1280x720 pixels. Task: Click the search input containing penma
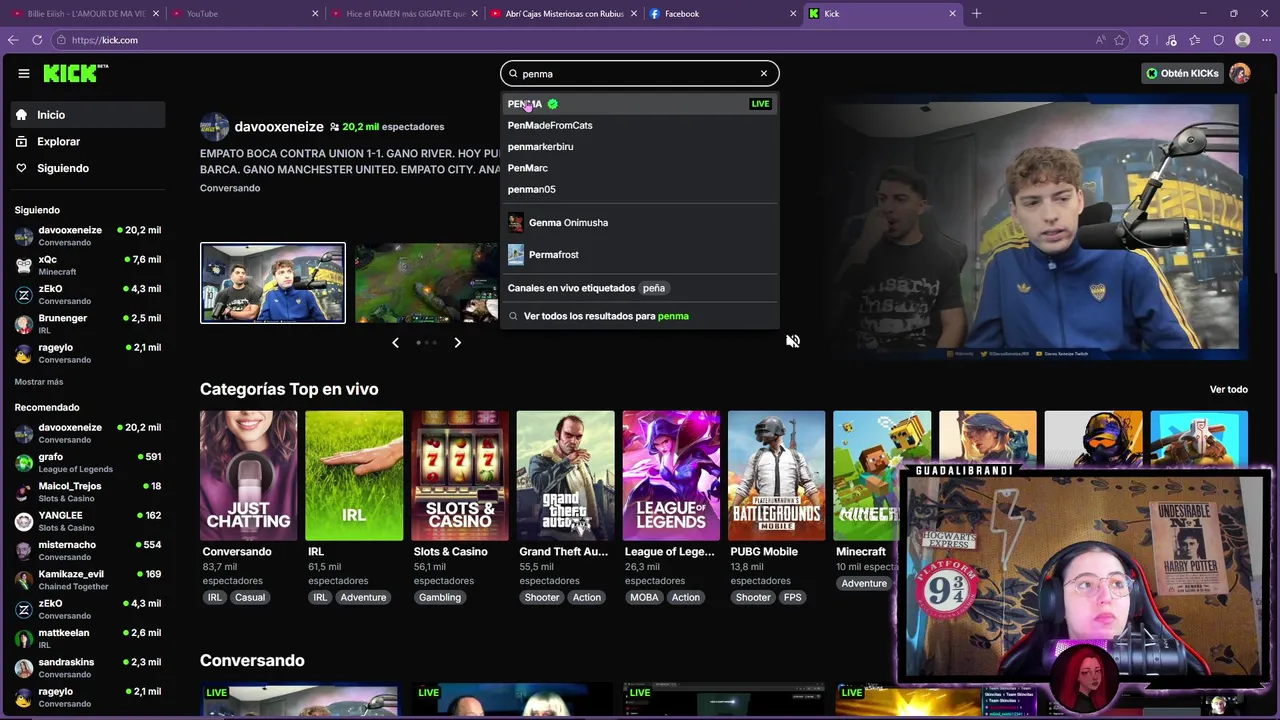coord(640,73)
